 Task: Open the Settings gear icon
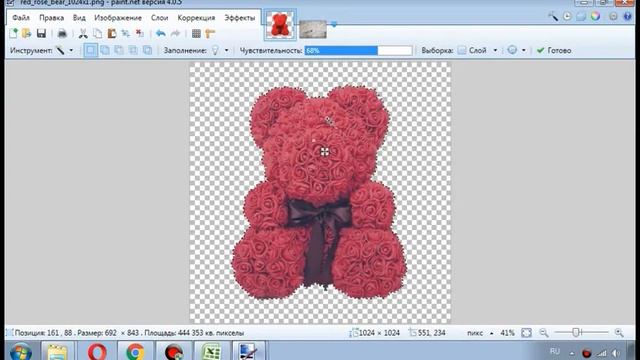click(x=613, y=16)
